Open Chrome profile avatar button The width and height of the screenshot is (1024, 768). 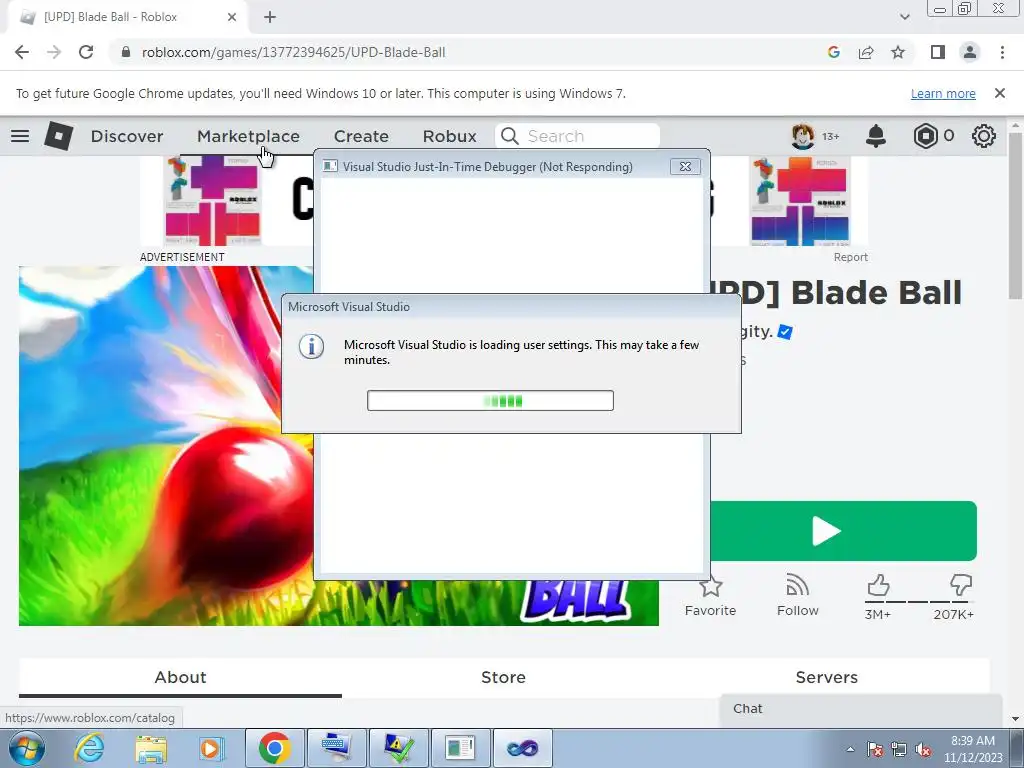point(970,52)
